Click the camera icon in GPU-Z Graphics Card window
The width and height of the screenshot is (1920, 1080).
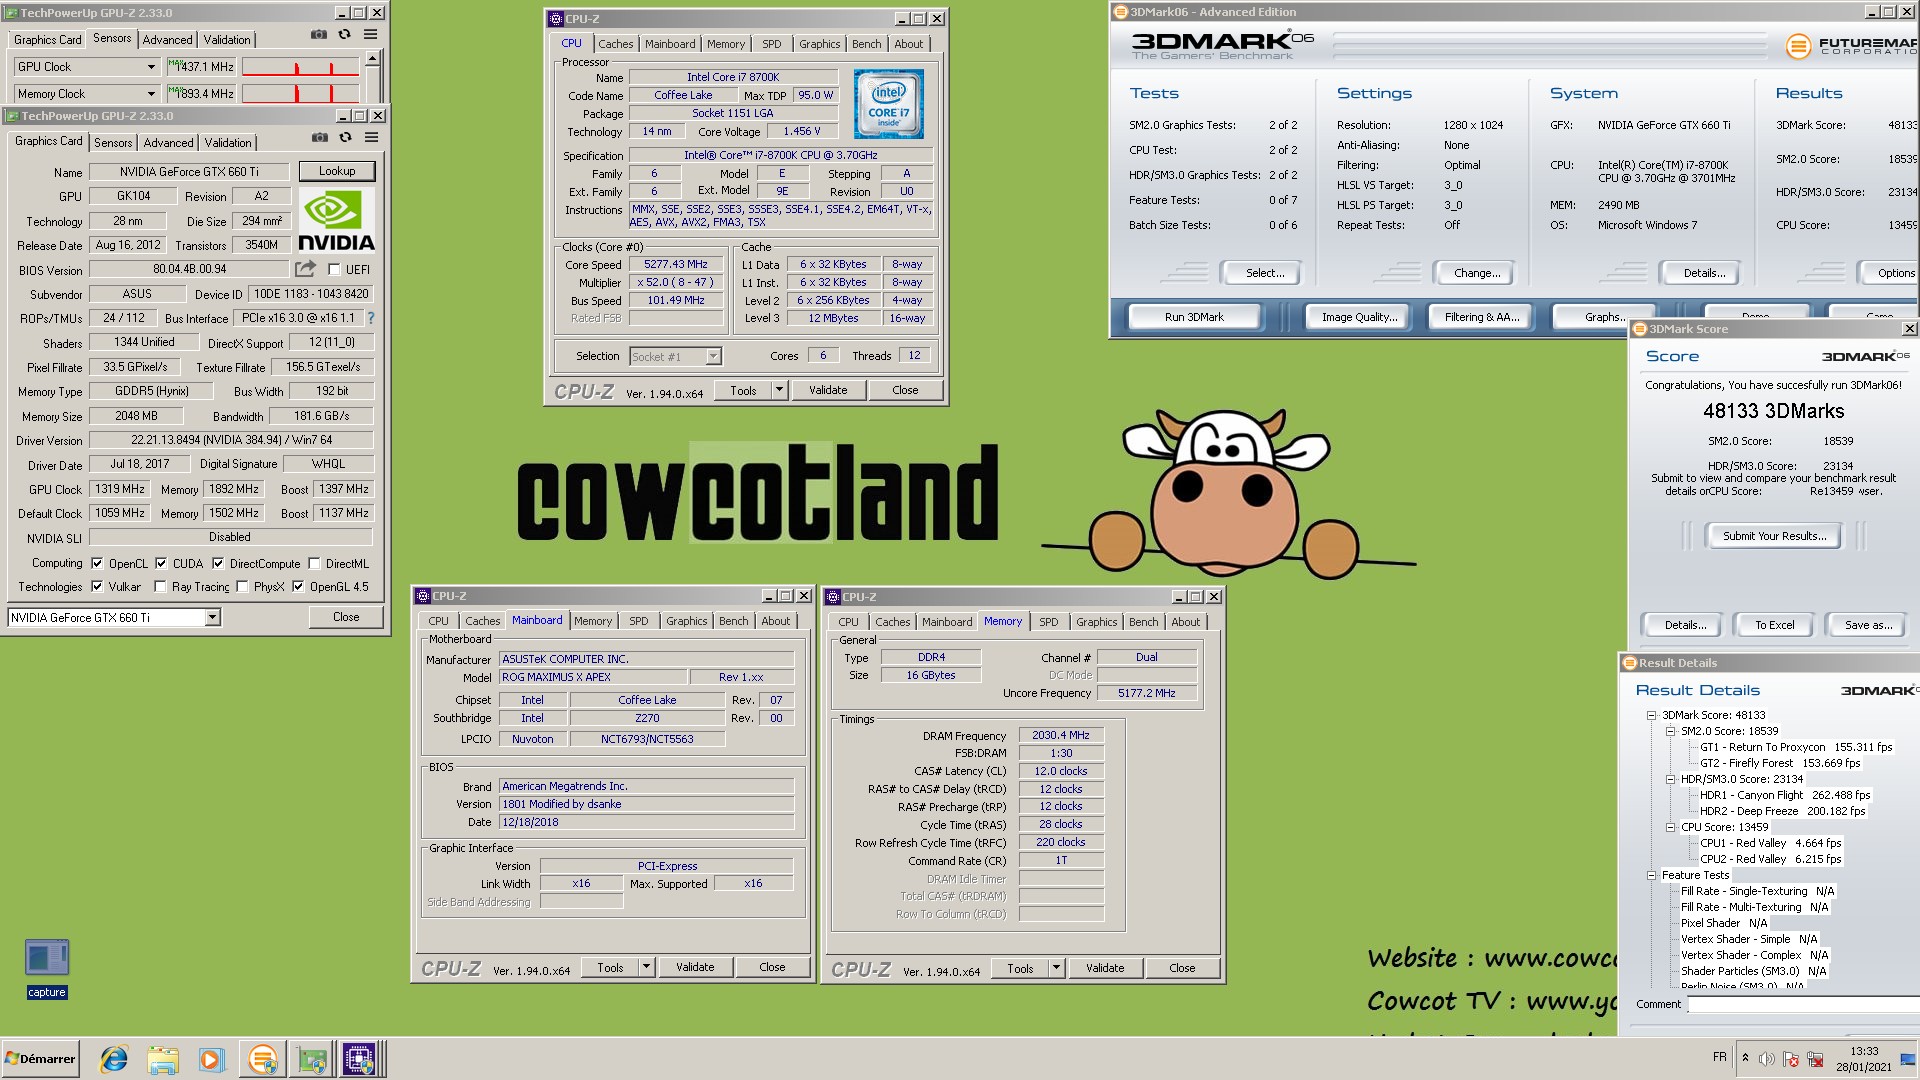(319, 137)
